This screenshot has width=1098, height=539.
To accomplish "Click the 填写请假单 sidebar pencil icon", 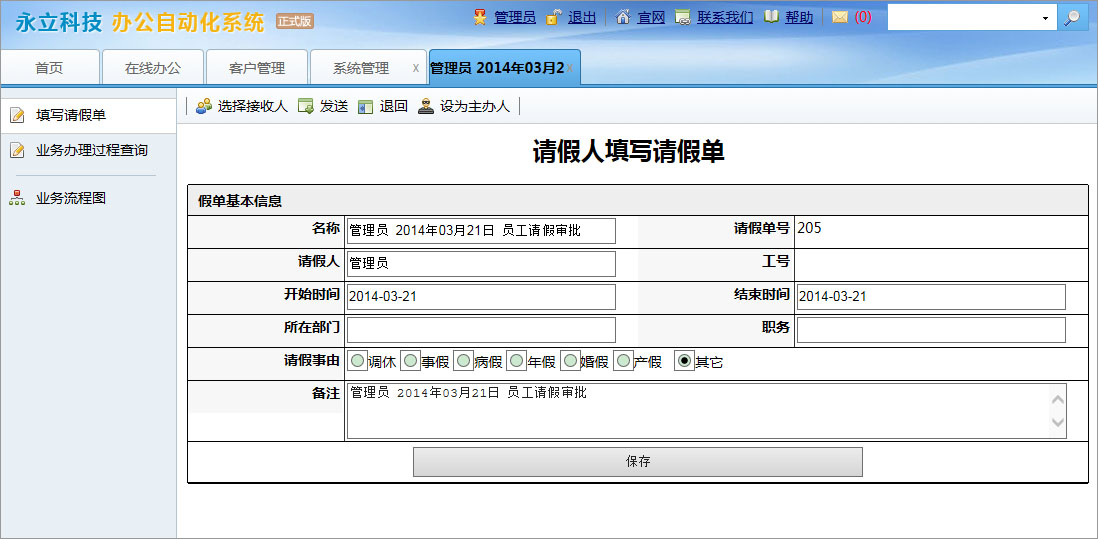I will point(18,116).
